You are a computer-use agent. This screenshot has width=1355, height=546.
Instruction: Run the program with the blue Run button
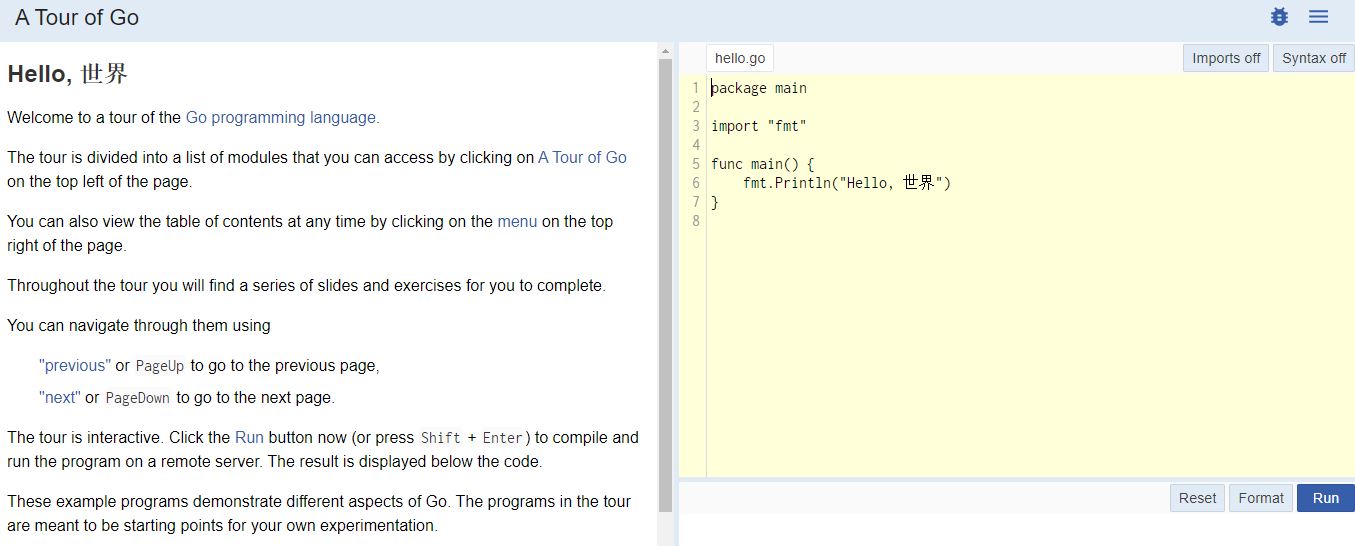pyautogui.click(x=1326, y=498)
